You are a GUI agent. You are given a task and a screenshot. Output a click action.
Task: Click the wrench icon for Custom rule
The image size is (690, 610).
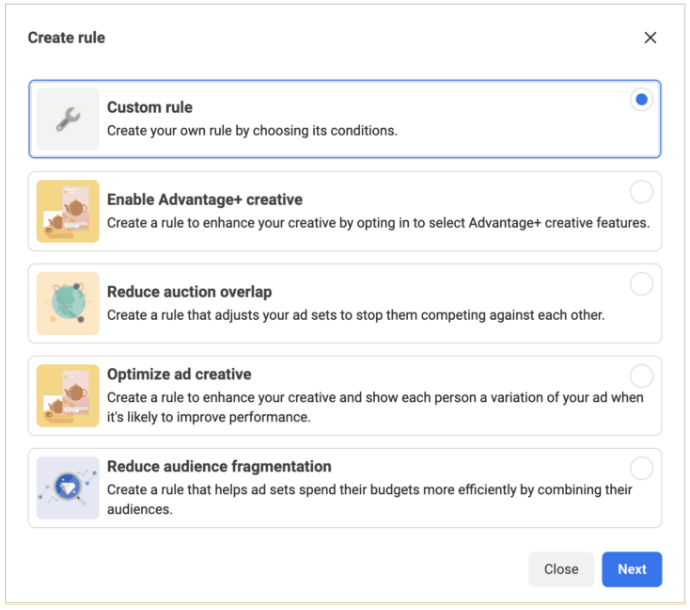(x=68, y=120)
